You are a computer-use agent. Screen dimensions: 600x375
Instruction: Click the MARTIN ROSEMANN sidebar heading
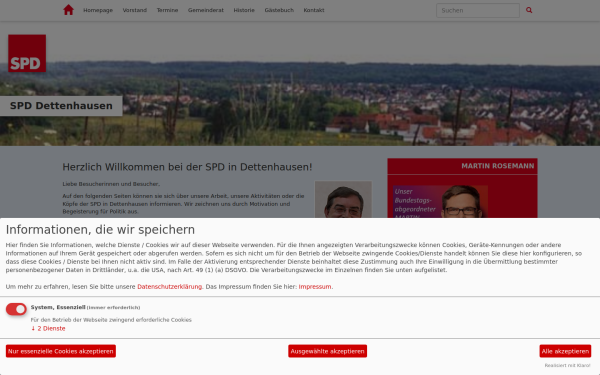[x=497, y=166]
